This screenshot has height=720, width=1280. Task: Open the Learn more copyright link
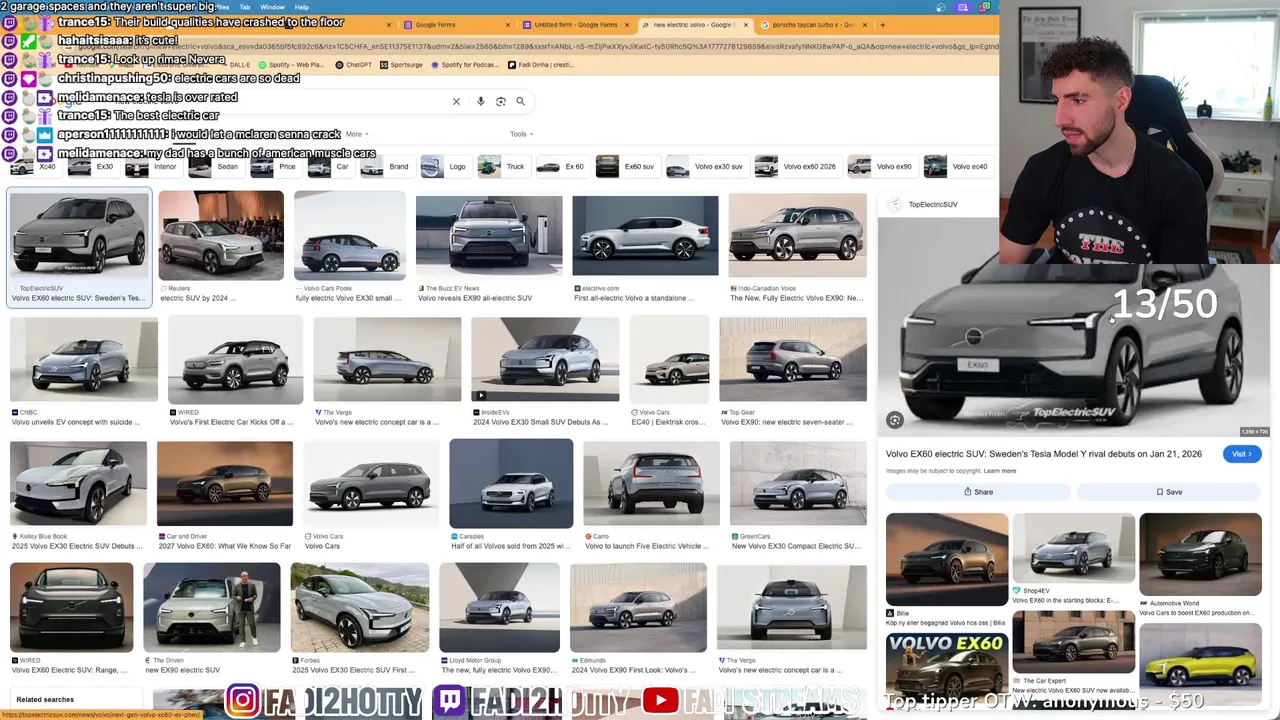(x=999, y=471)
